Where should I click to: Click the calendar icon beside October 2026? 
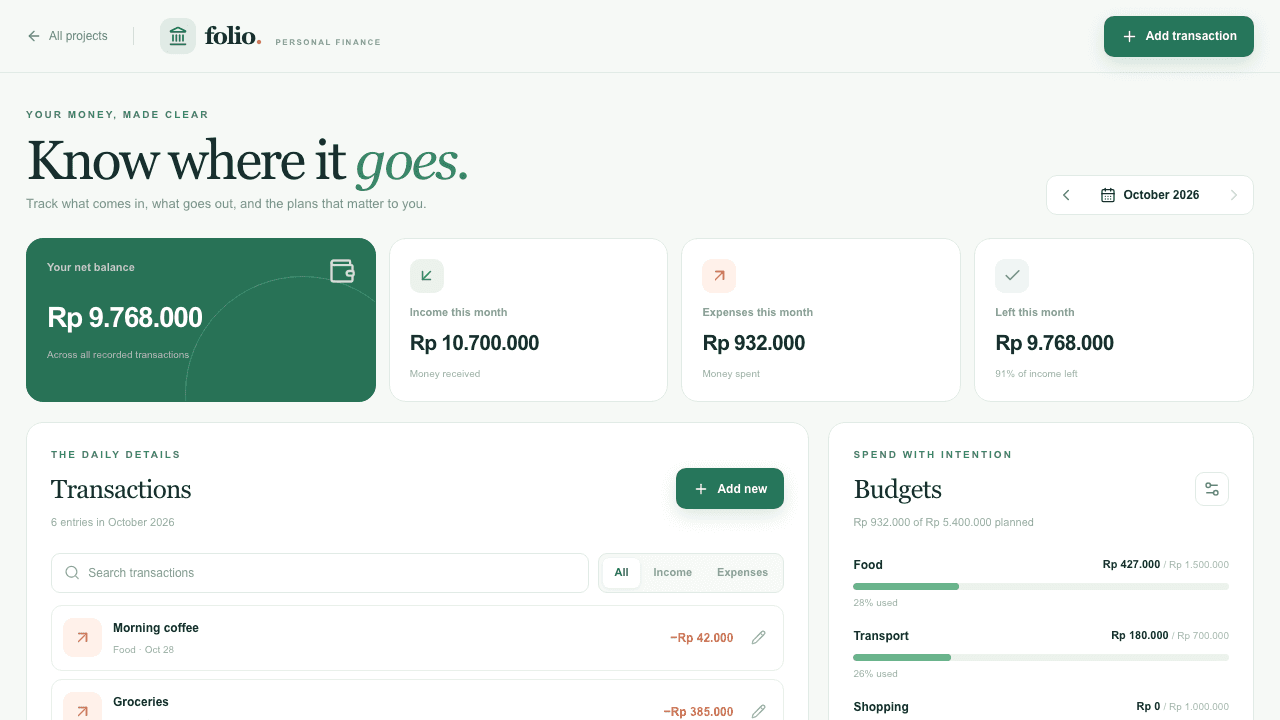(x=1108, y=195)
